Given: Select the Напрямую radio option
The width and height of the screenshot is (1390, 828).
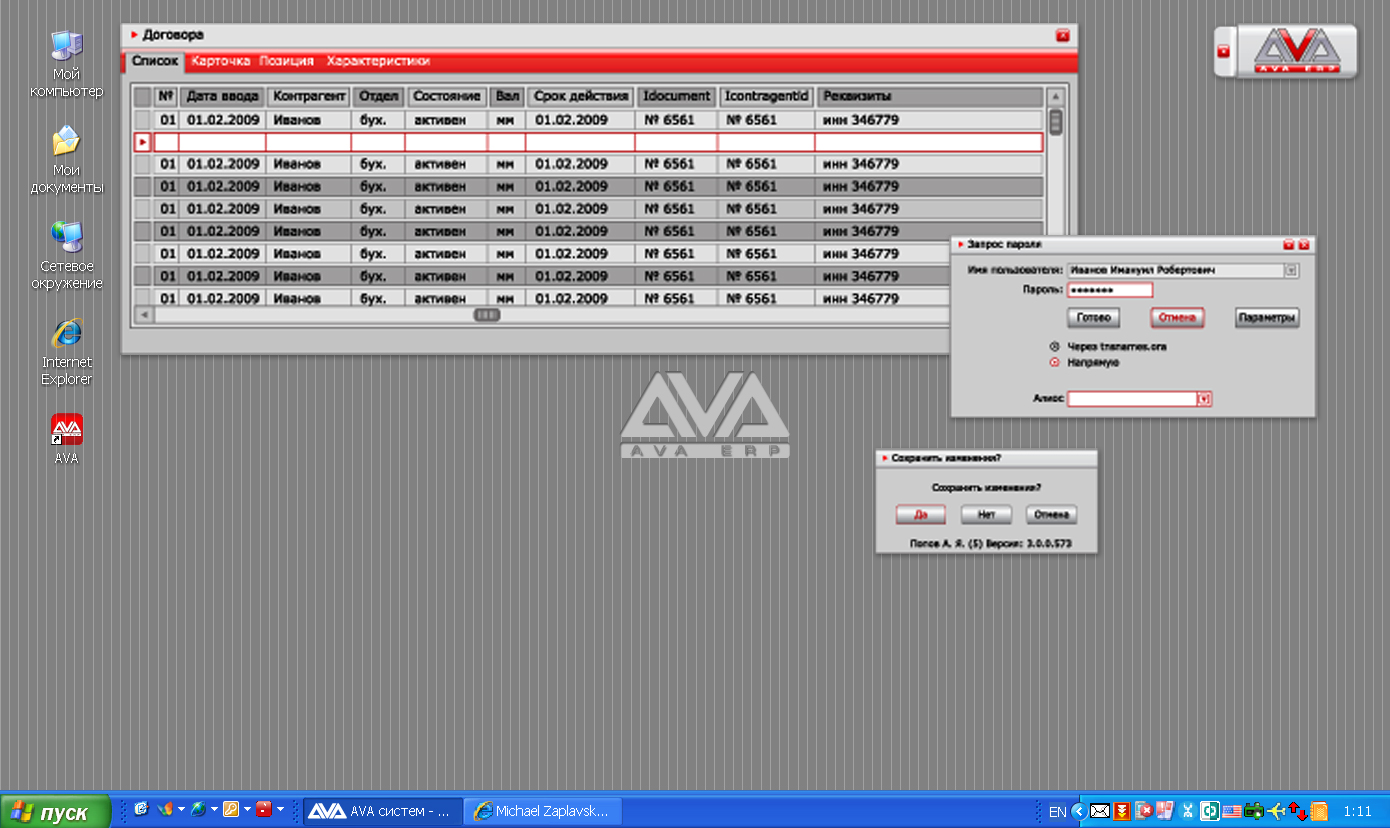Looking at the screenshot, I should 1055,363.
